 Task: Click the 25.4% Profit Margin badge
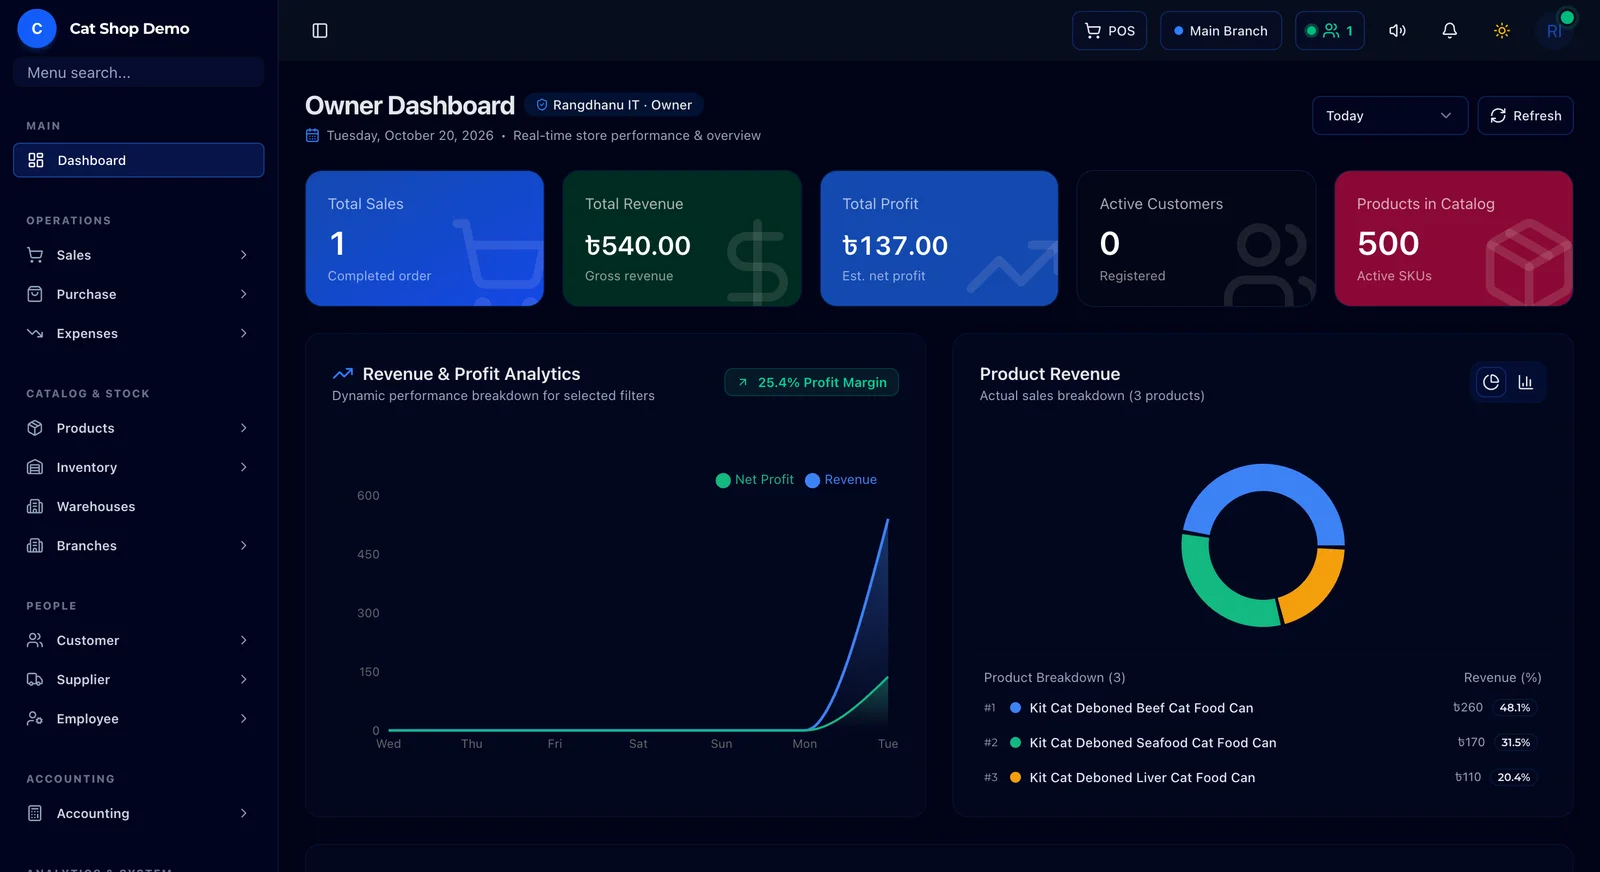812,382
